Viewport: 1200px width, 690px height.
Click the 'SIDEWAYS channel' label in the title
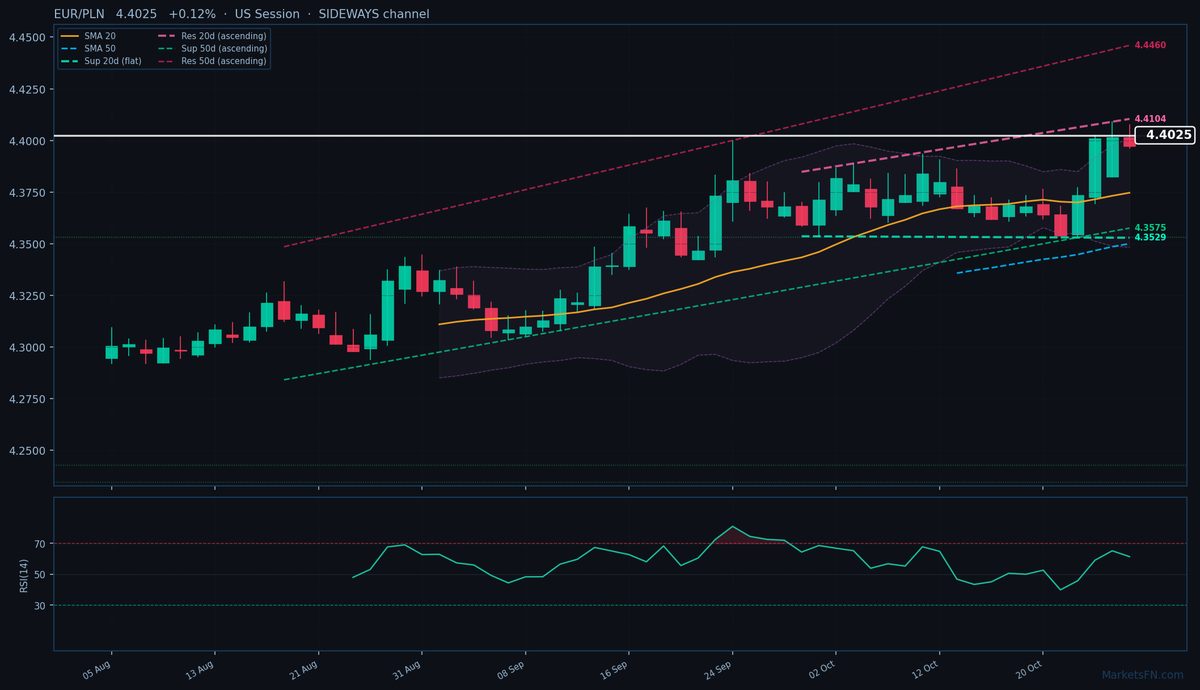(x=374, y=14)
